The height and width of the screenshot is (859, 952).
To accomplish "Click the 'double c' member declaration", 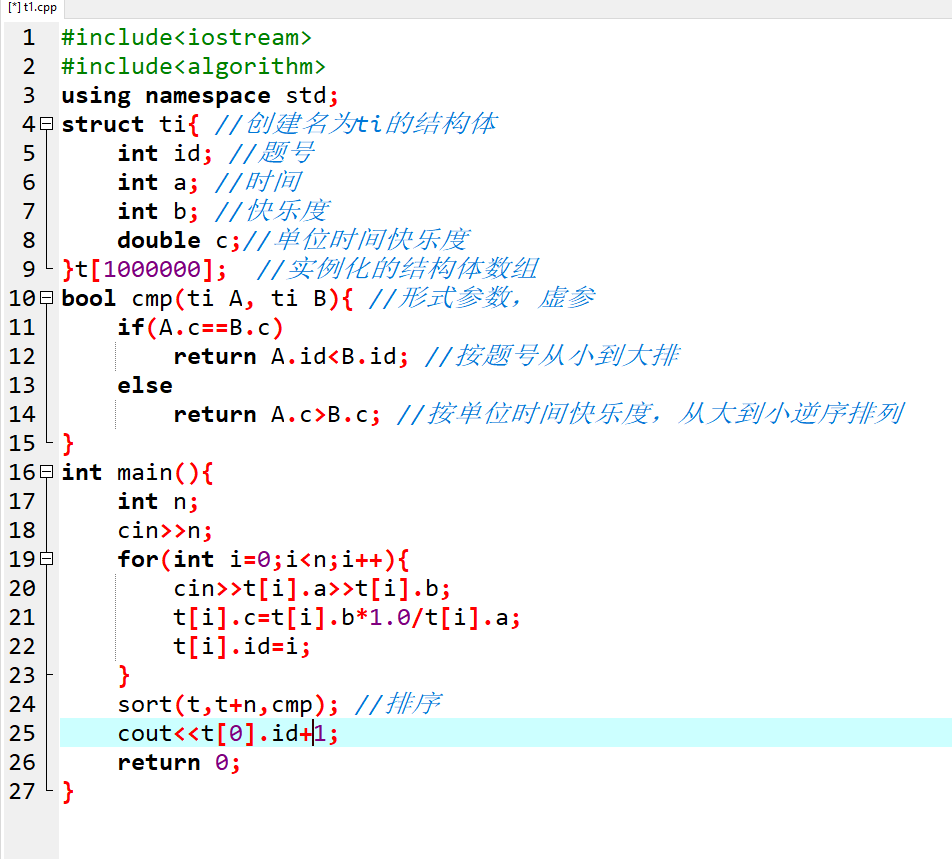I will click(172, 241).
